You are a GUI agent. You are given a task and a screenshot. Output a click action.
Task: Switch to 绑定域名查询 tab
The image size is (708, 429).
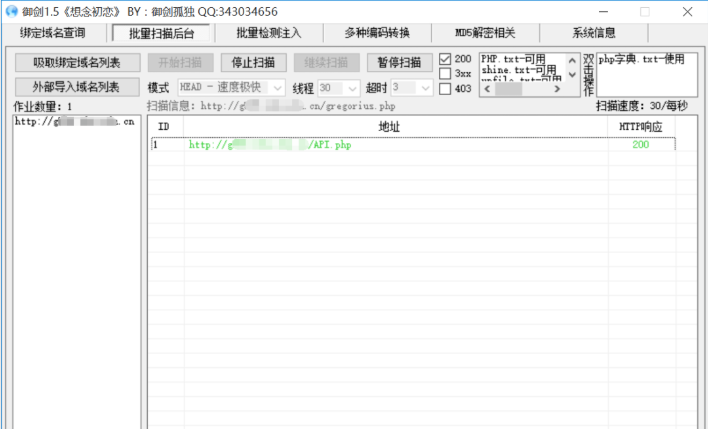tap(53, 33)
